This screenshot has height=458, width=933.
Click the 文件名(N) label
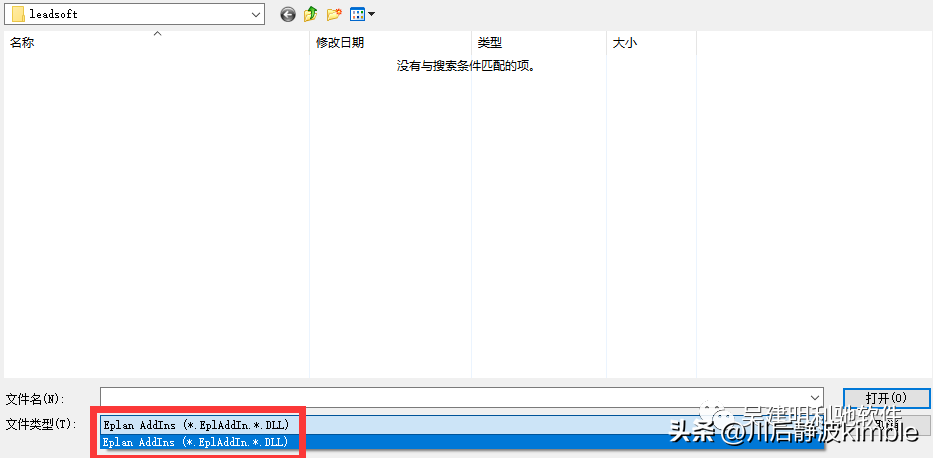pos(35,399)
